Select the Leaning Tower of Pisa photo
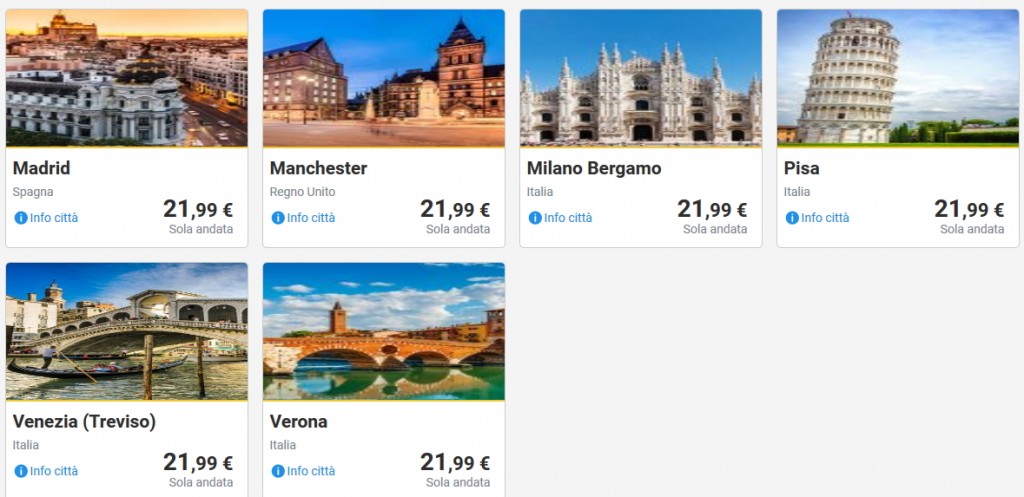The height and width of the screenshot is (497, 1024). click(x=898, y=78)
